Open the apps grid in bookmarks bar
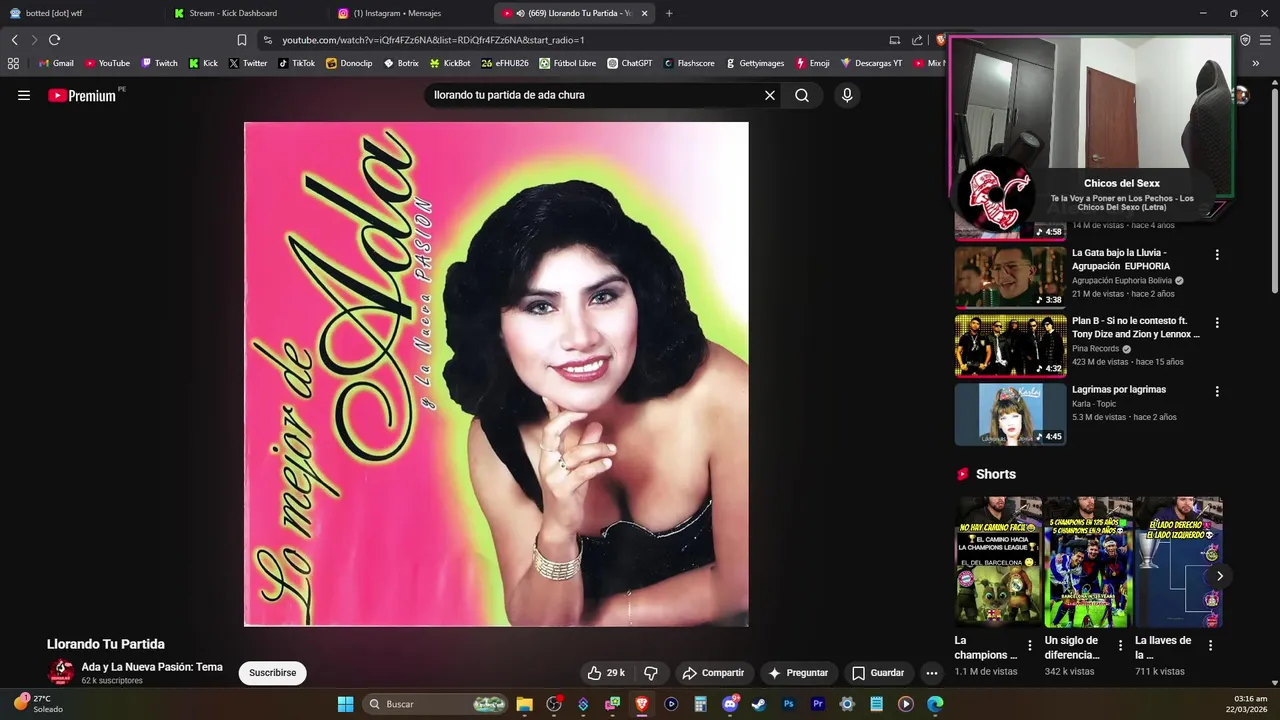 [x=13, y=63]
